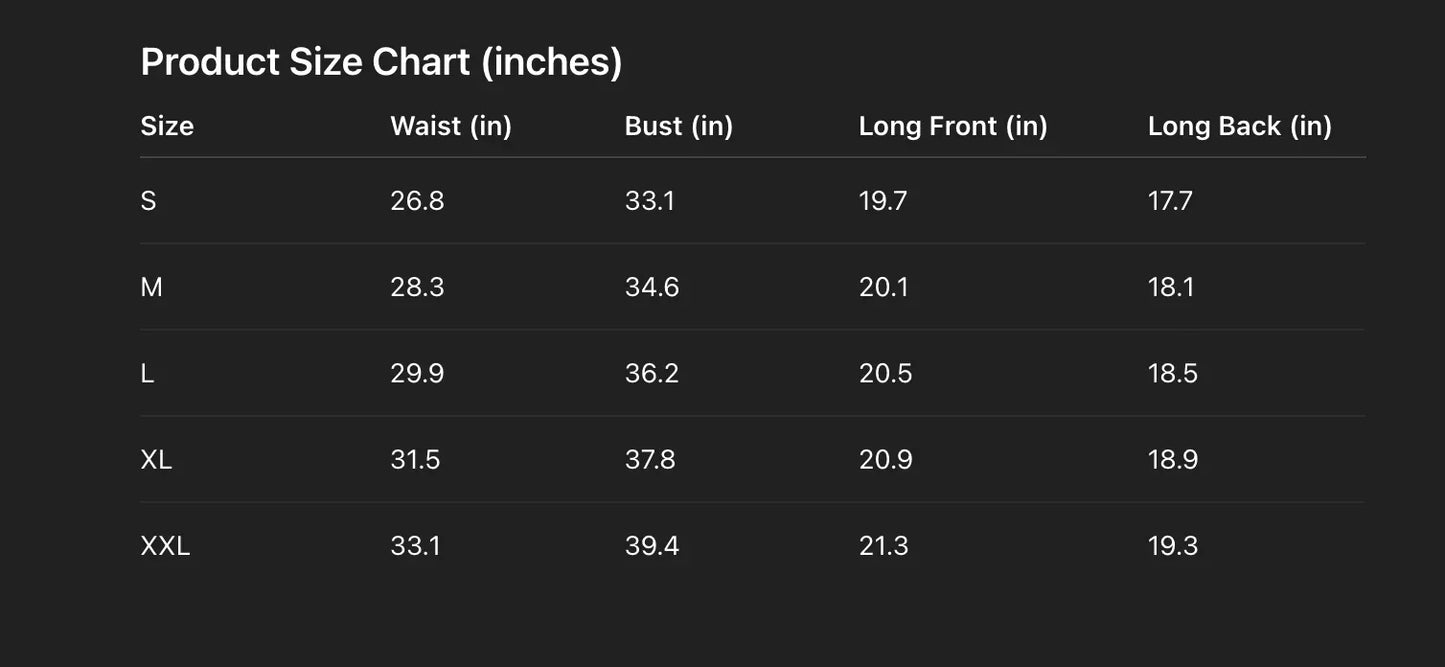Image resolution: width=1445 pixels, height=667 pixels.
Task: Click the Product Size Chart (inches) heading
Action: coord(381,62)
